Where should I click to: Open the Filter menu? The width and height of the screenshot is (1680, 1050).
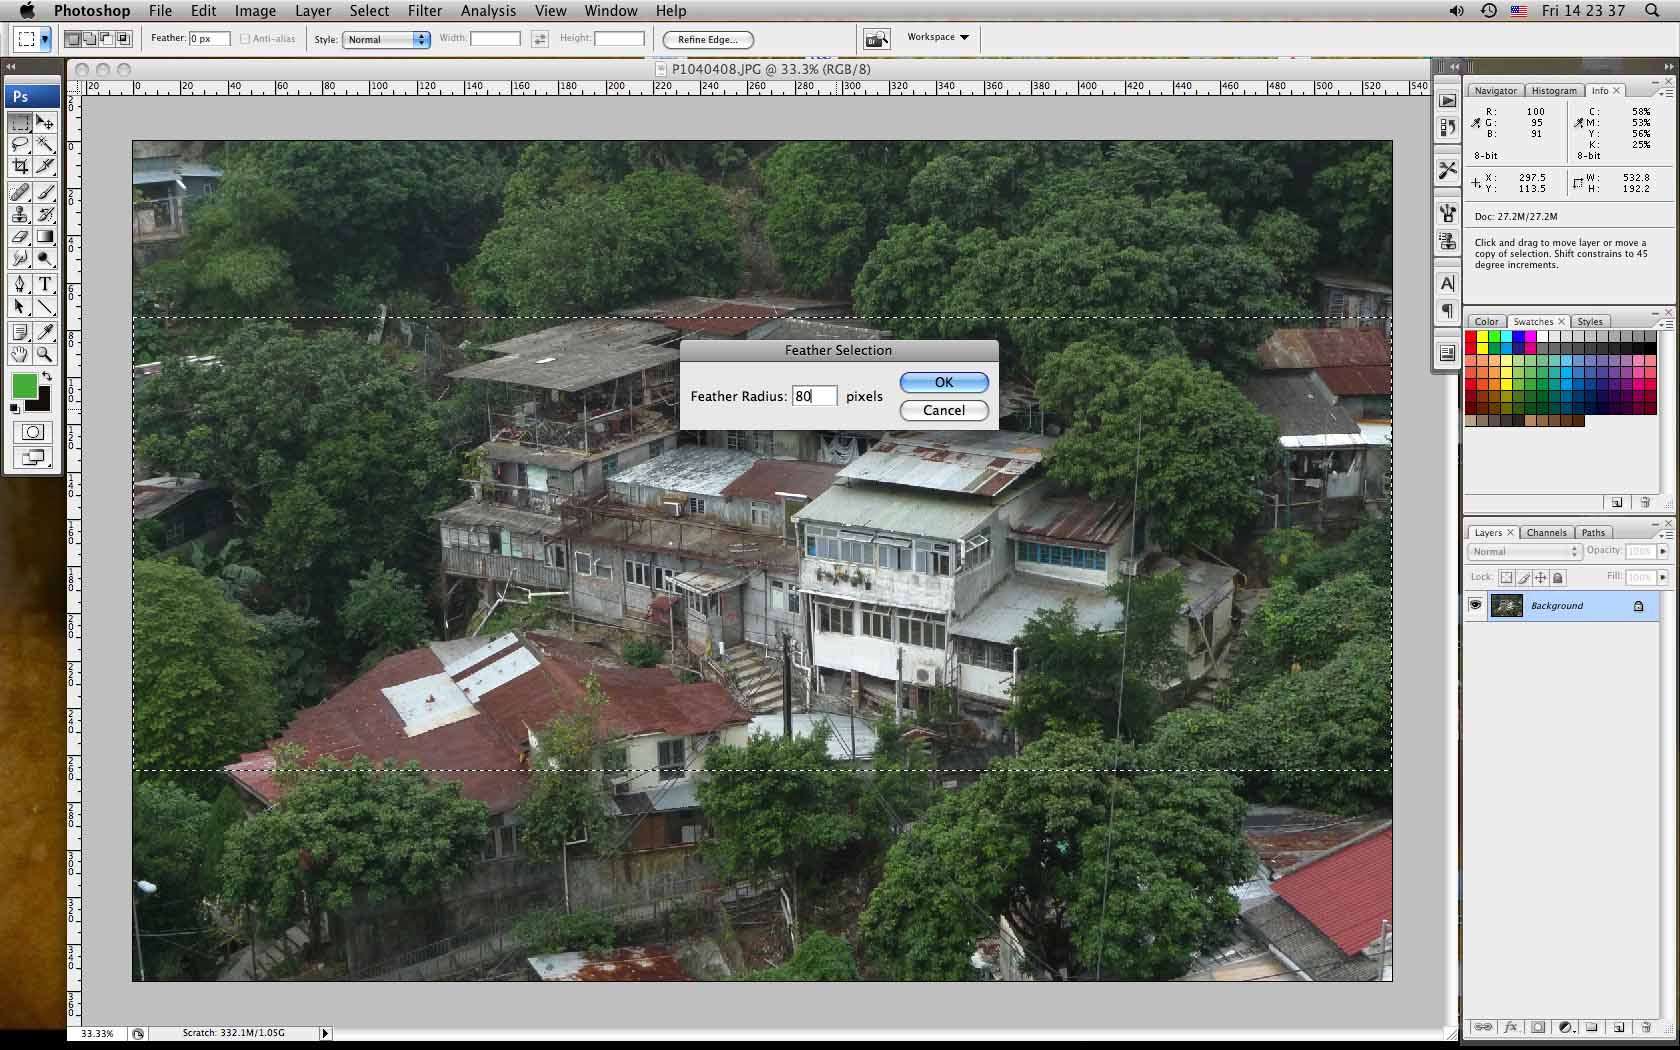tap(425, 11)
